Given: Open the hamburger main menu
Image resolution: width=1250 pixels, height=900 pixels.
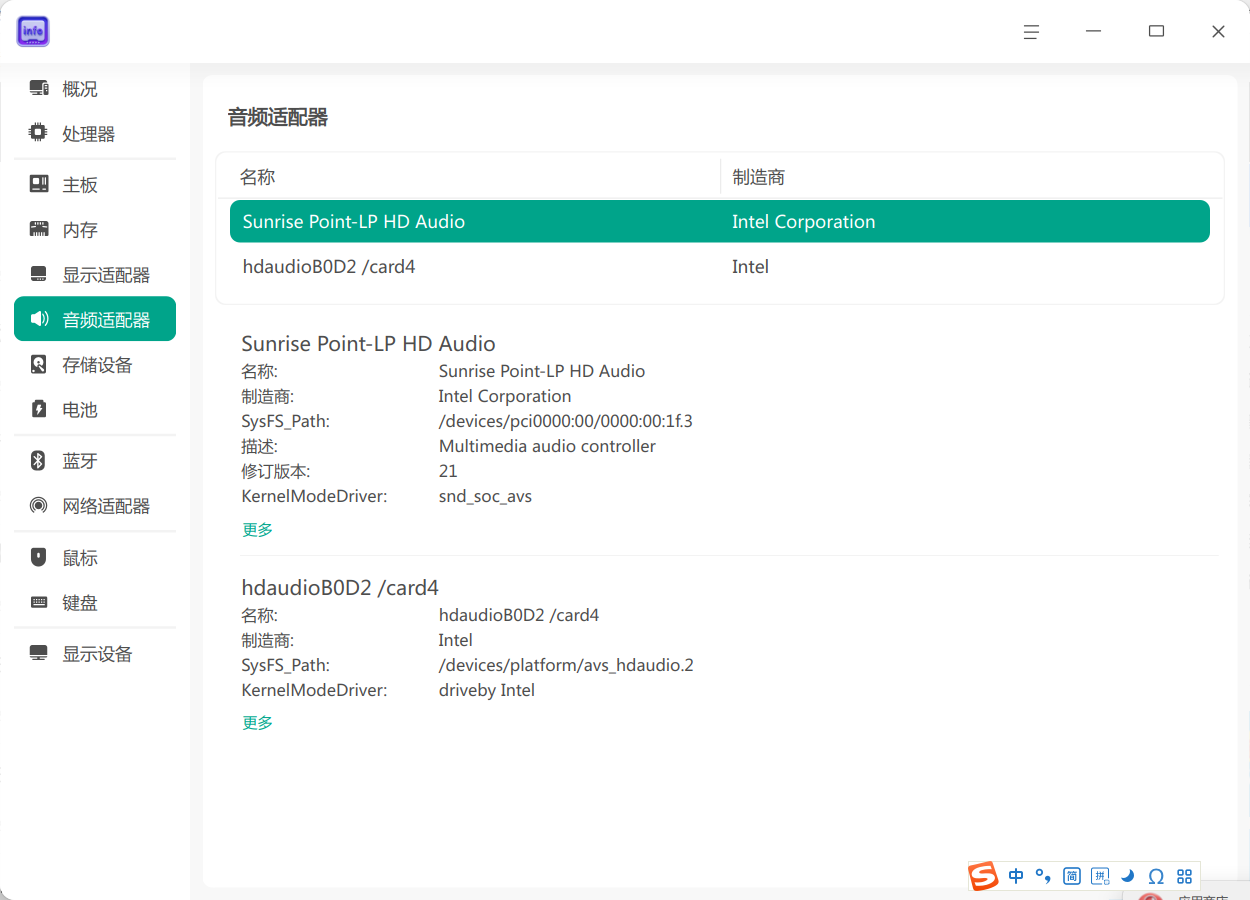Looking at the screenshot, I should [1031, 32].
